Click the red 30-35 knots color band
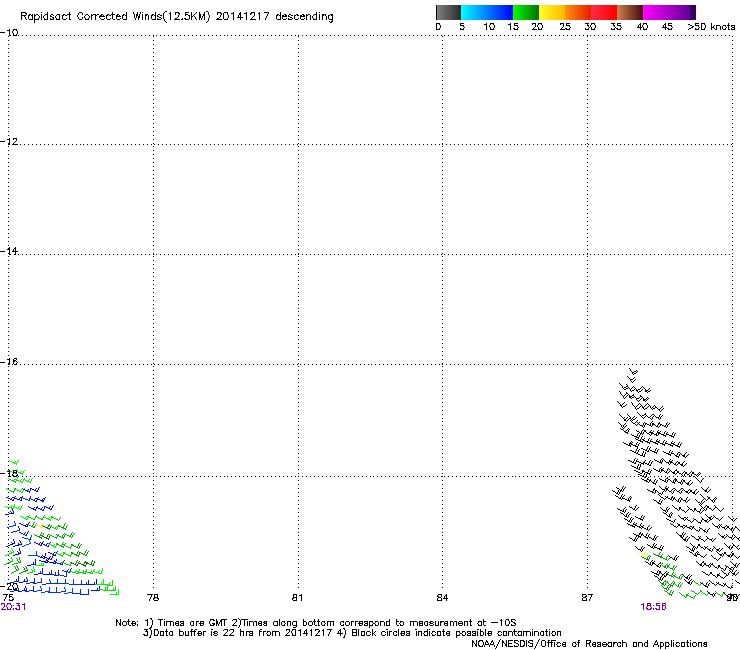Image resolution: width=740 pixels, height=650 pixels. (604, 12)
